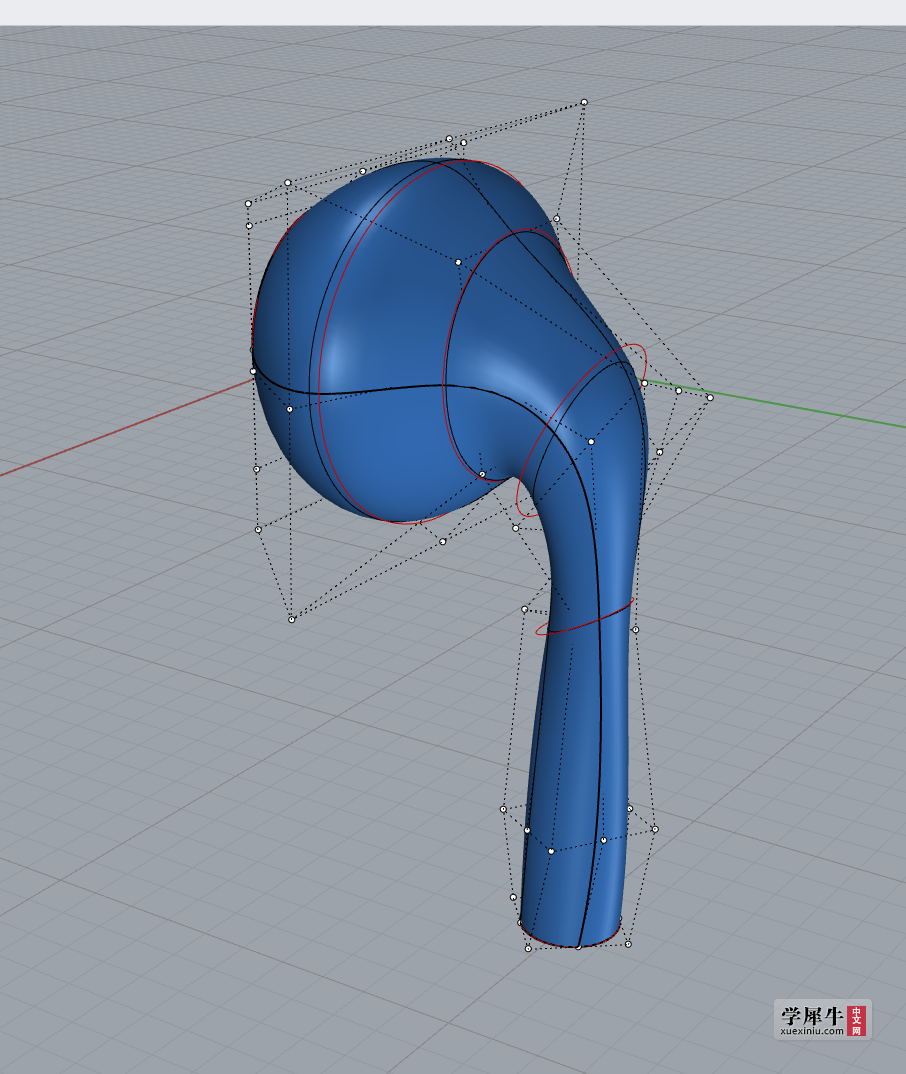906x1074 pixels.
Task: Select the topmost control point of the cage
Action: tap(584, 102)
